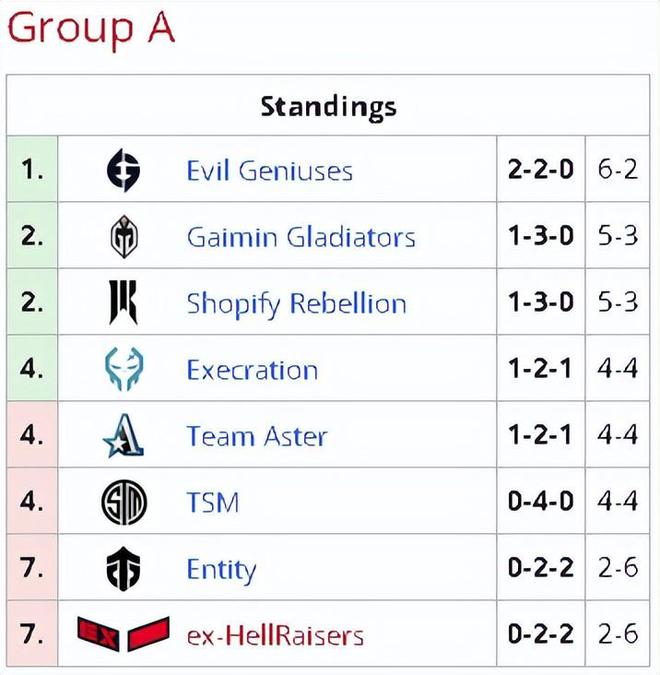The width and height of the screenshot is (660, 675).
Task: Visit the Team Aster page link
Action: (257, 436)
